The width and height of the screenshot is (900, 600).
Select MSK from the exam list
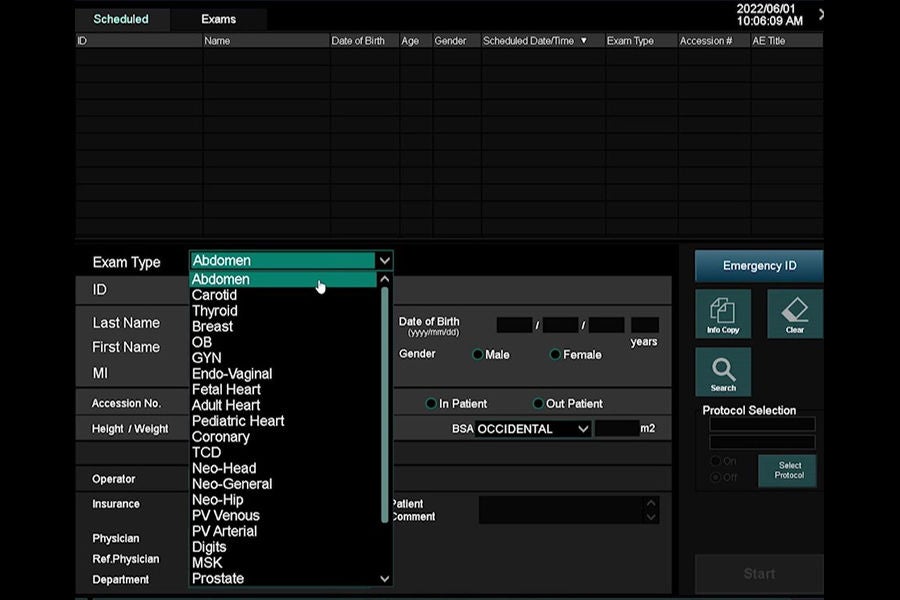tap(207, 563)
